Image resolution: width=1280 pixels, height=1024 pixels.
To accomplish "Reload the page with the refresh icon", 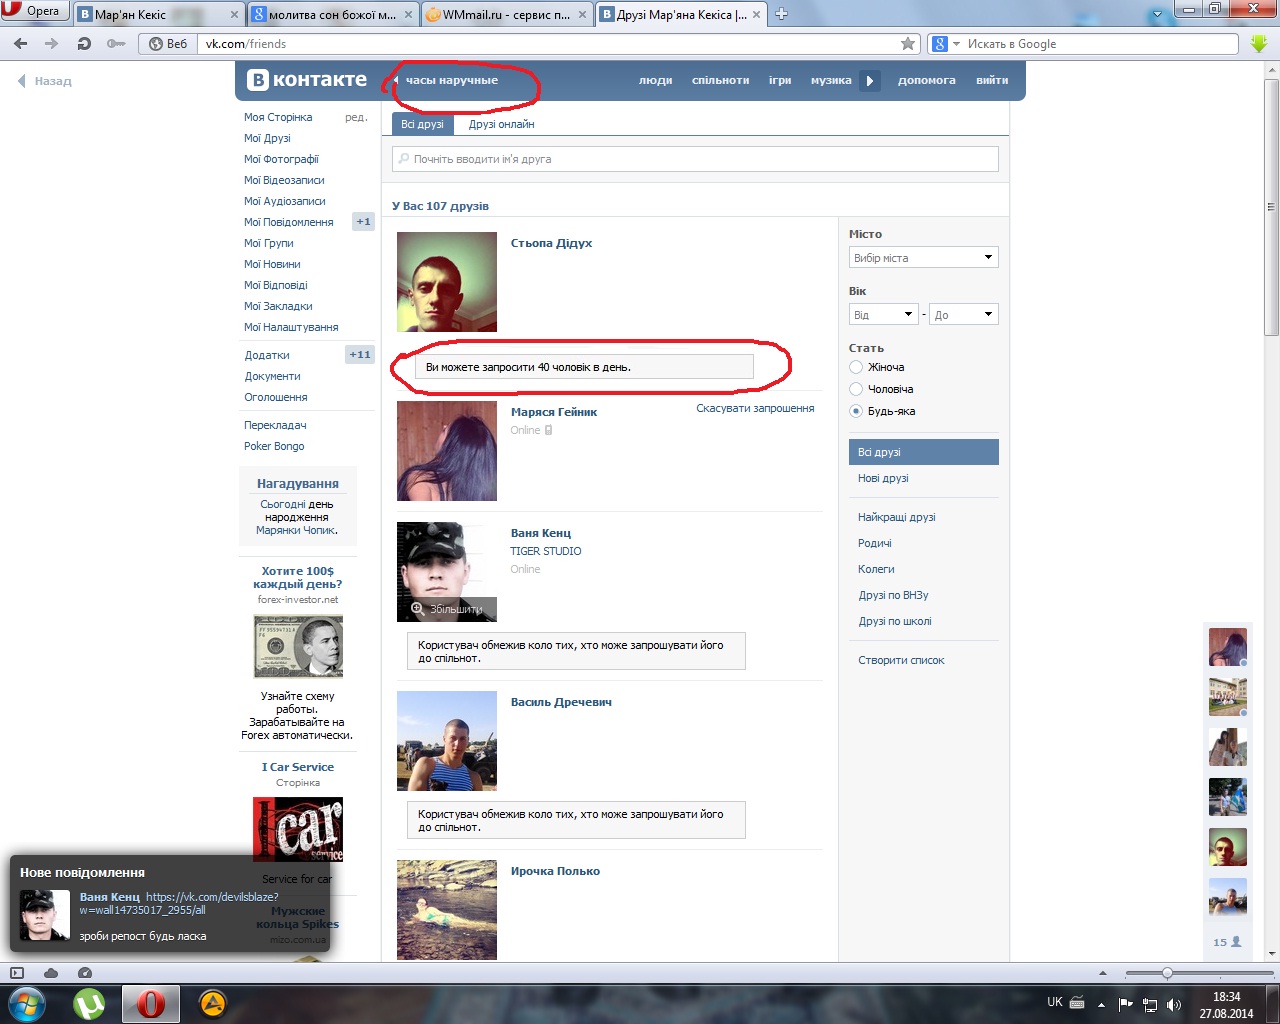I will pyautogui.click(x=84, y=44).
